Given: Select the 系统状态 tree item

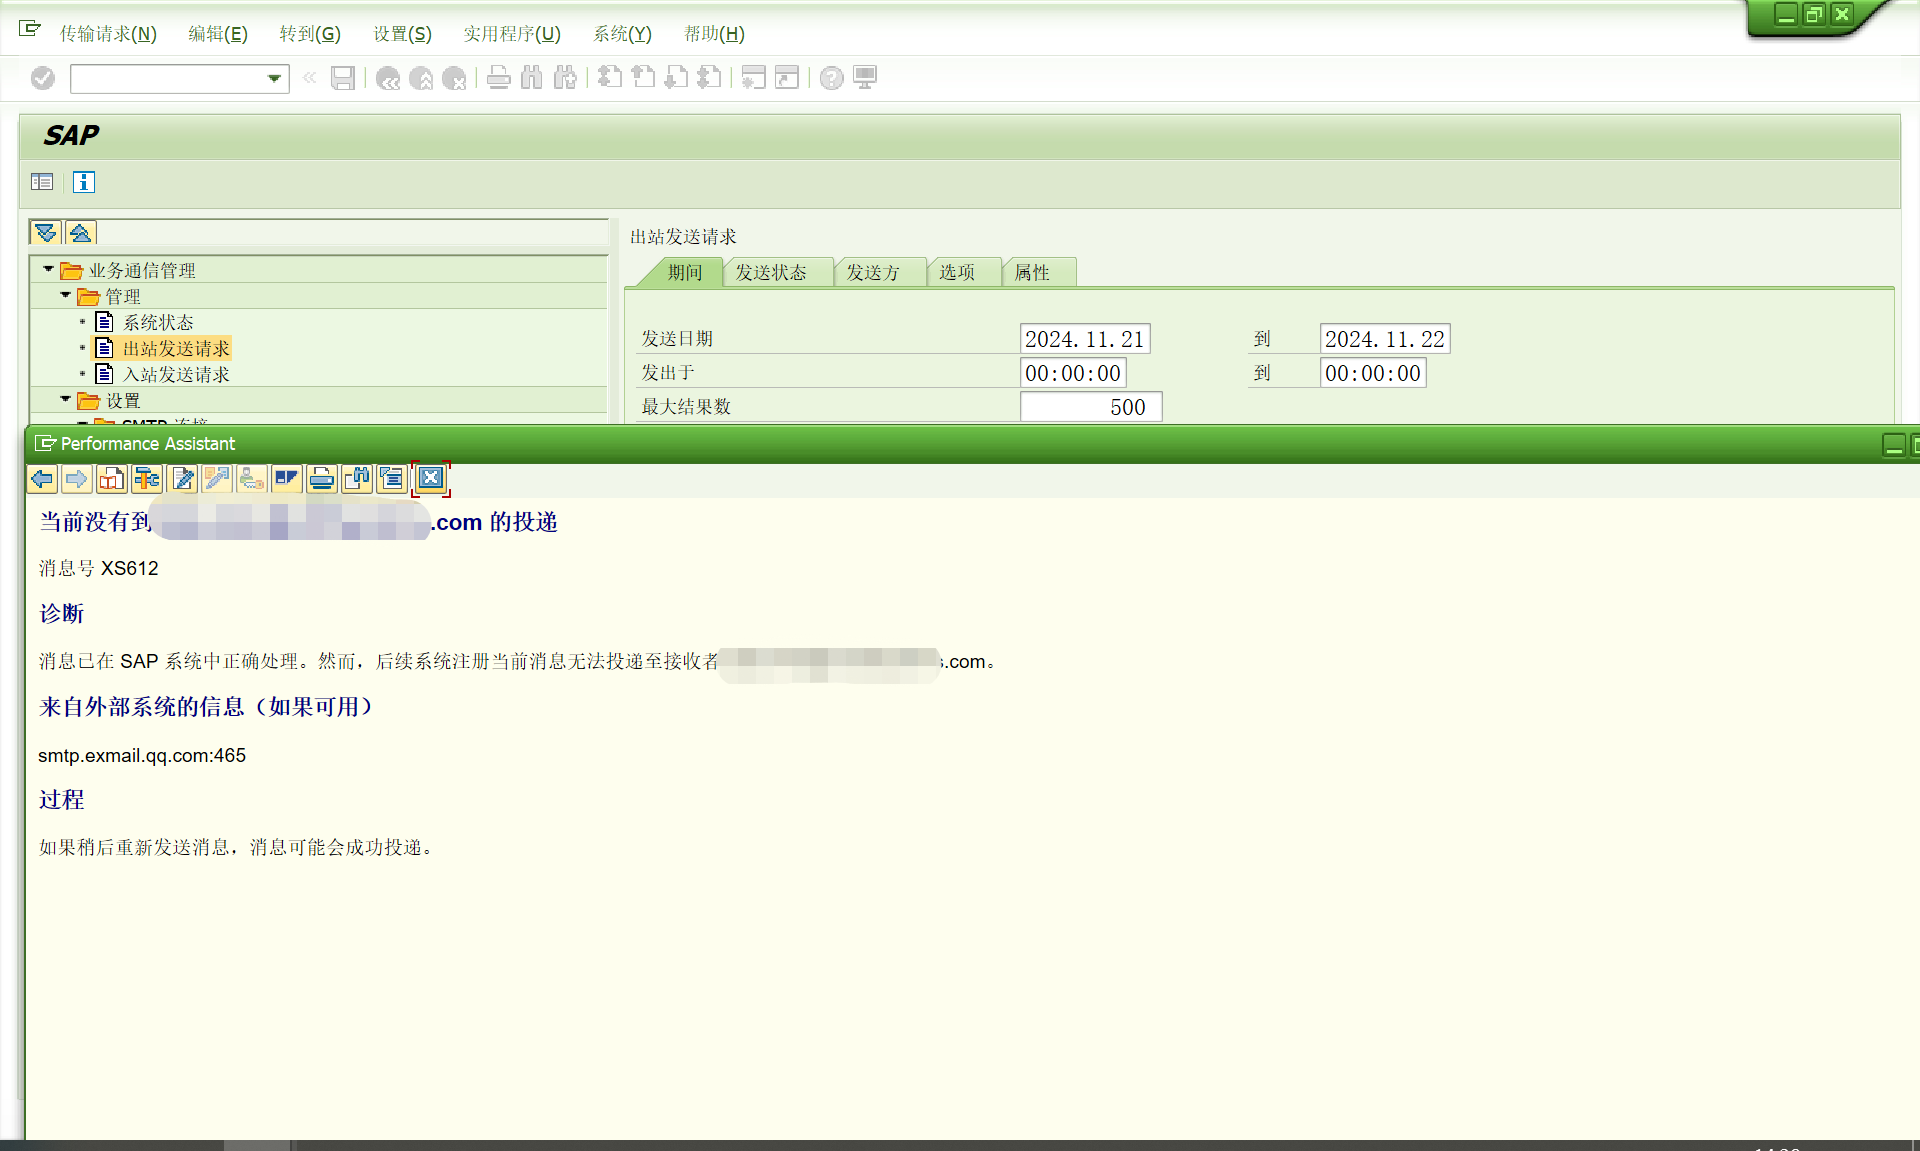Looking at the screenshot, I should [x=158, y=322].
